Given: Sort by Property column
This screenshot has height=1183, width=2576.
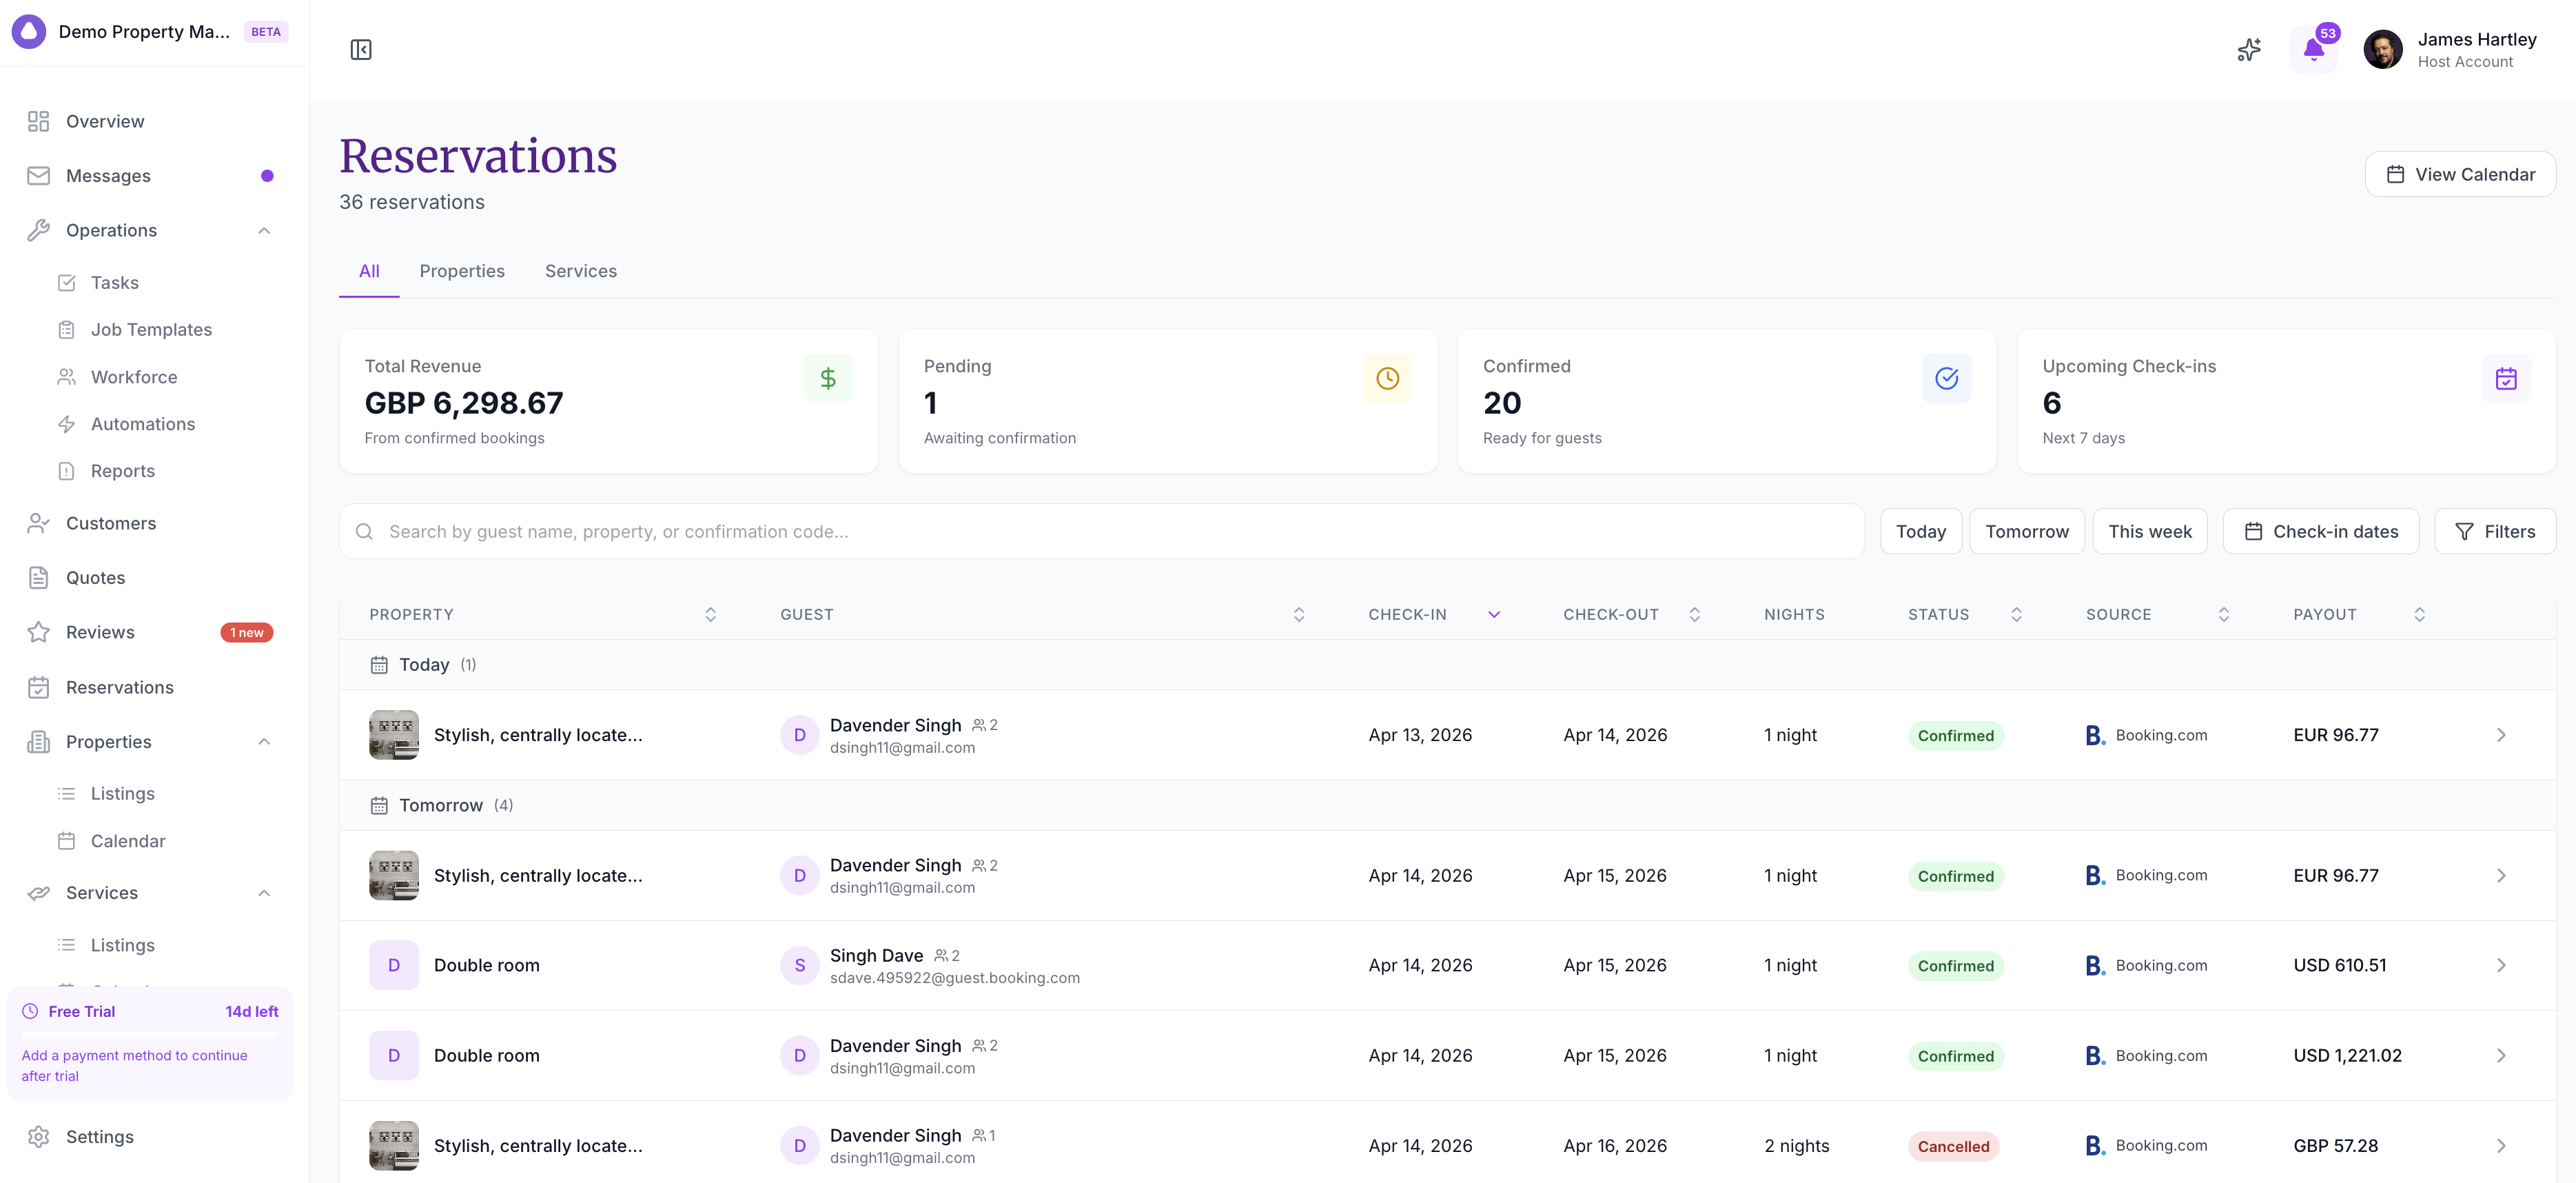Looking at the screenshot, I should tap(710, 615).
